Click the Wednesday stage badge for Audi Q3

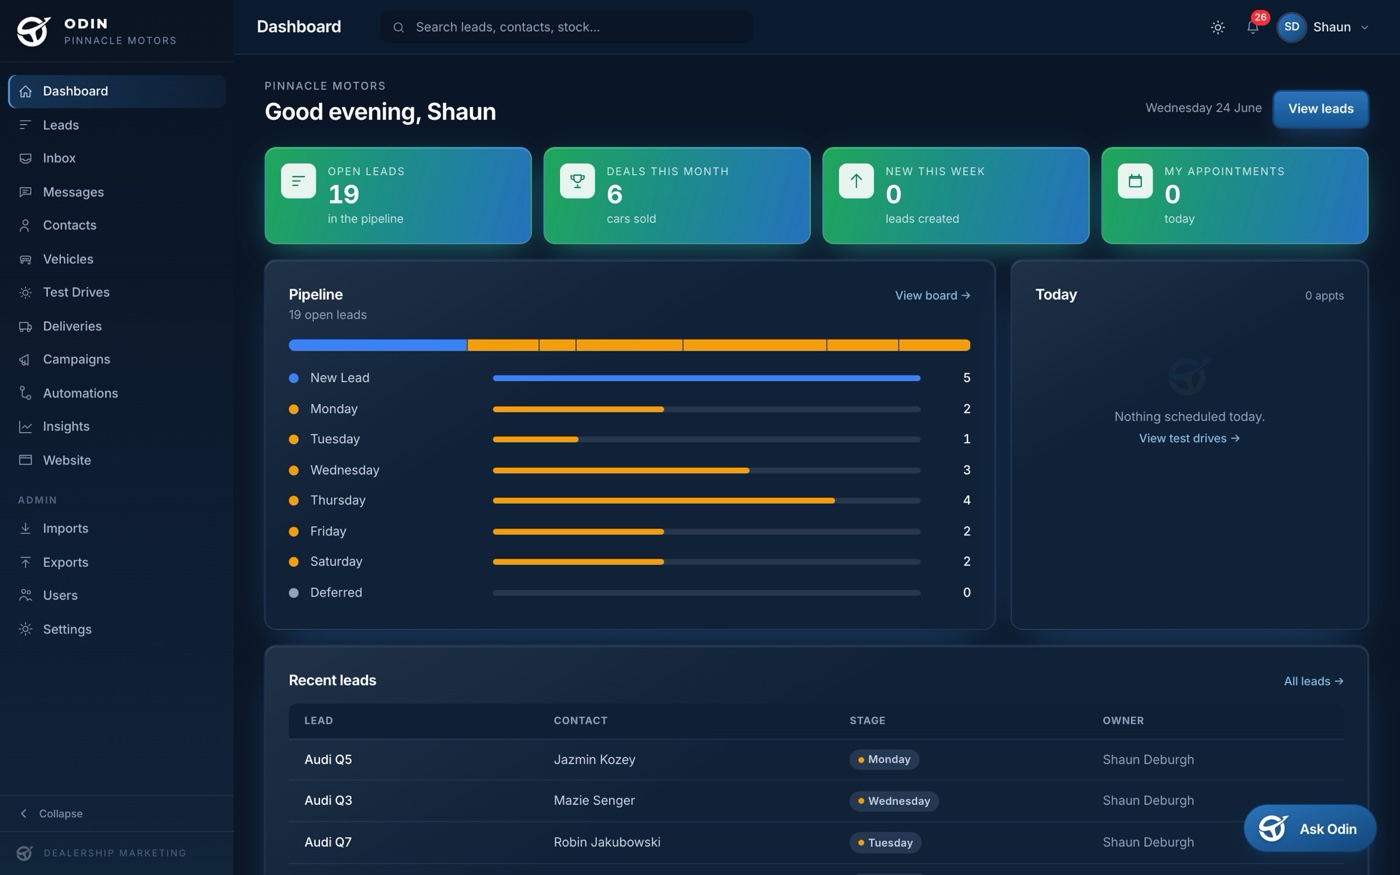pyautogui.click(x=894, y=801)
